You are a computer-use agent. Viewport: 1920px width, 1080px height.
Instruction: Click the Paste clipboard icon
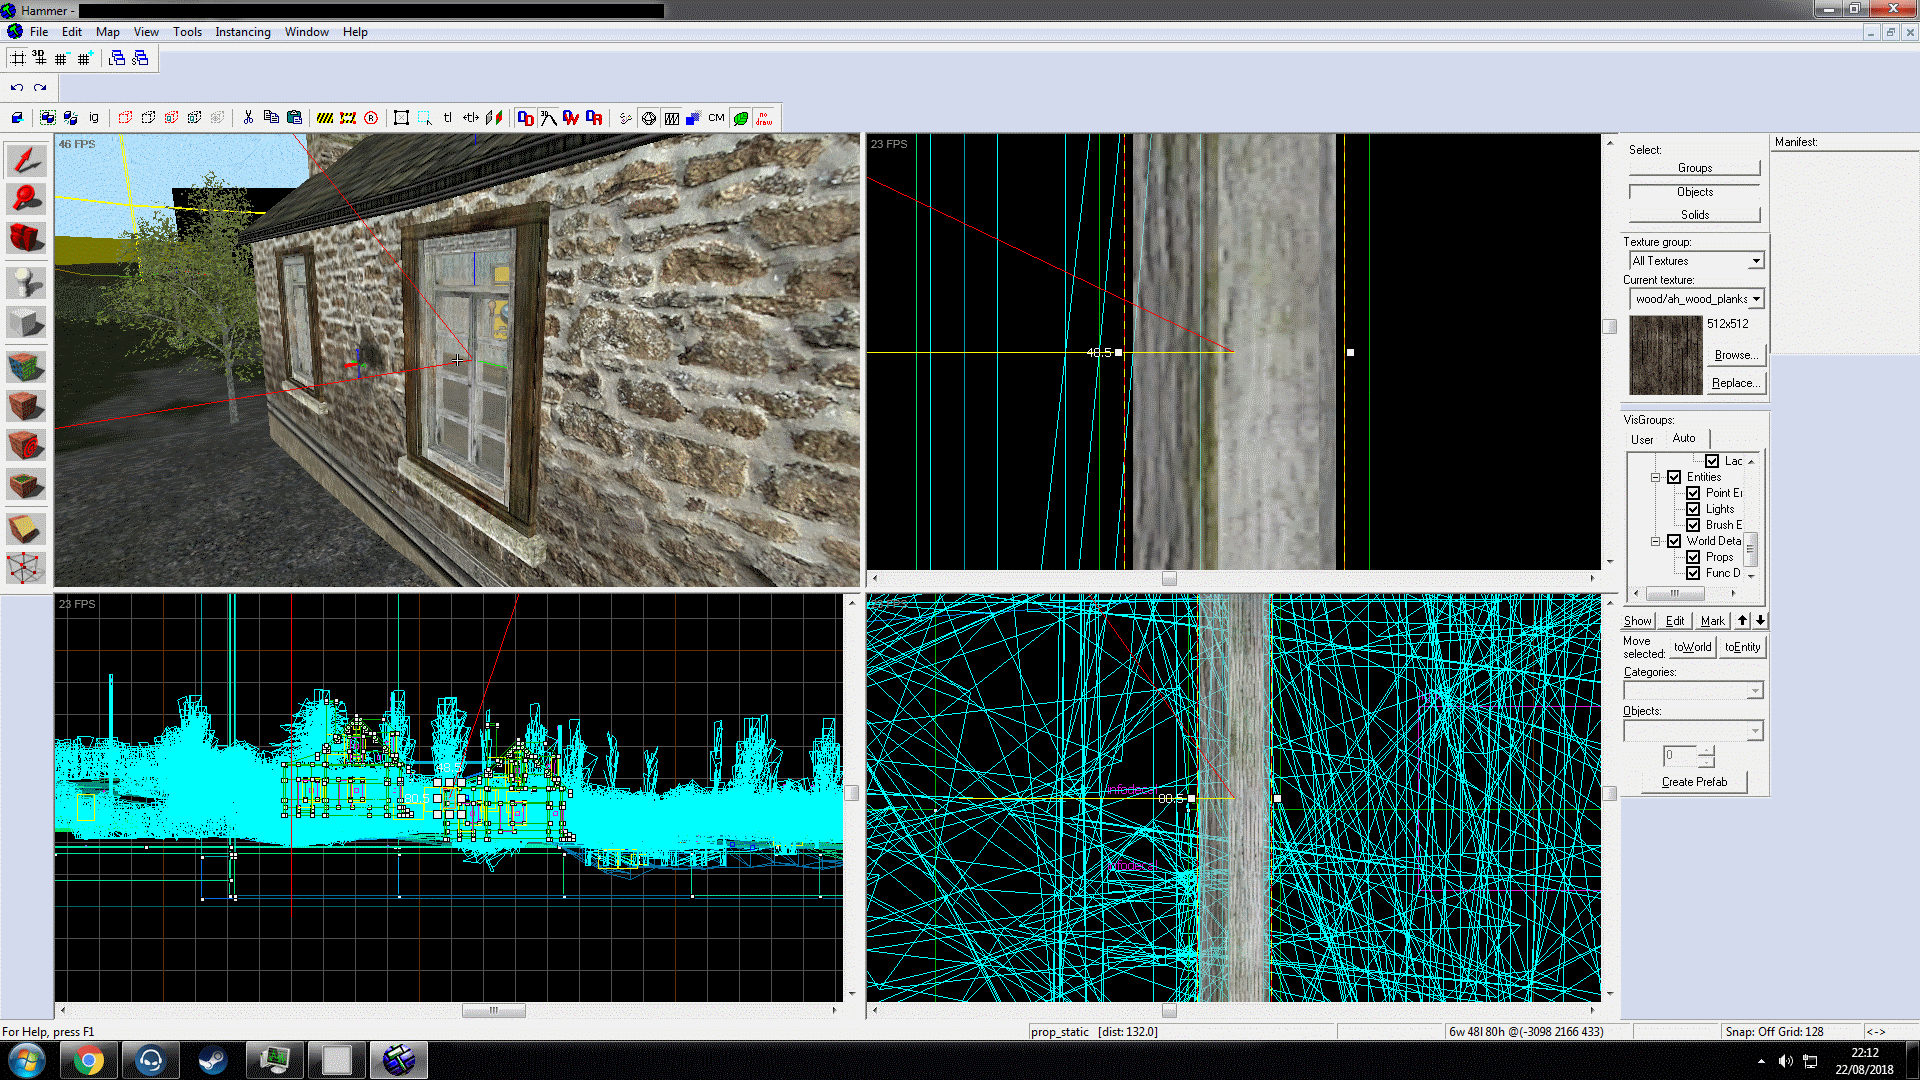tap(294, 118)
